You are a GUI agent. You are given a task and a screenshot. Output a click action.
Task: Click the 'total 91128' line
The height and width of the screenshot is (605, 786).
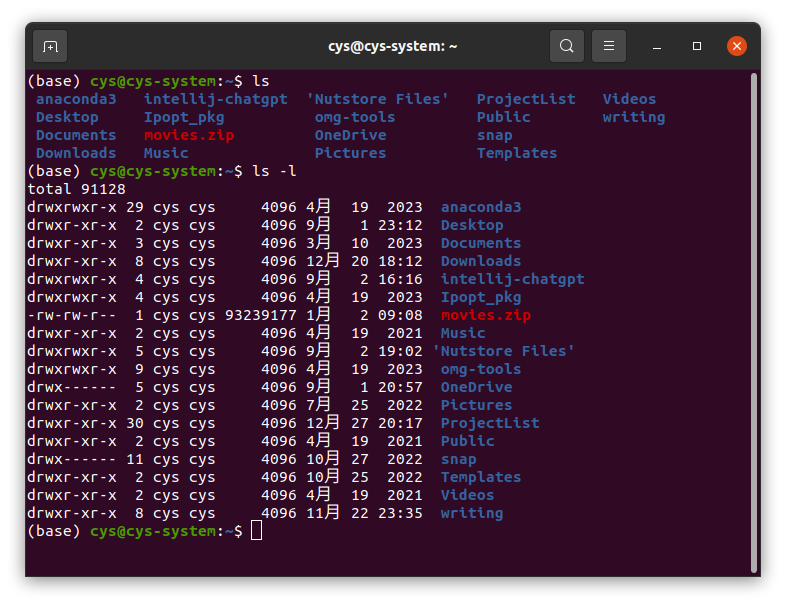76,189
